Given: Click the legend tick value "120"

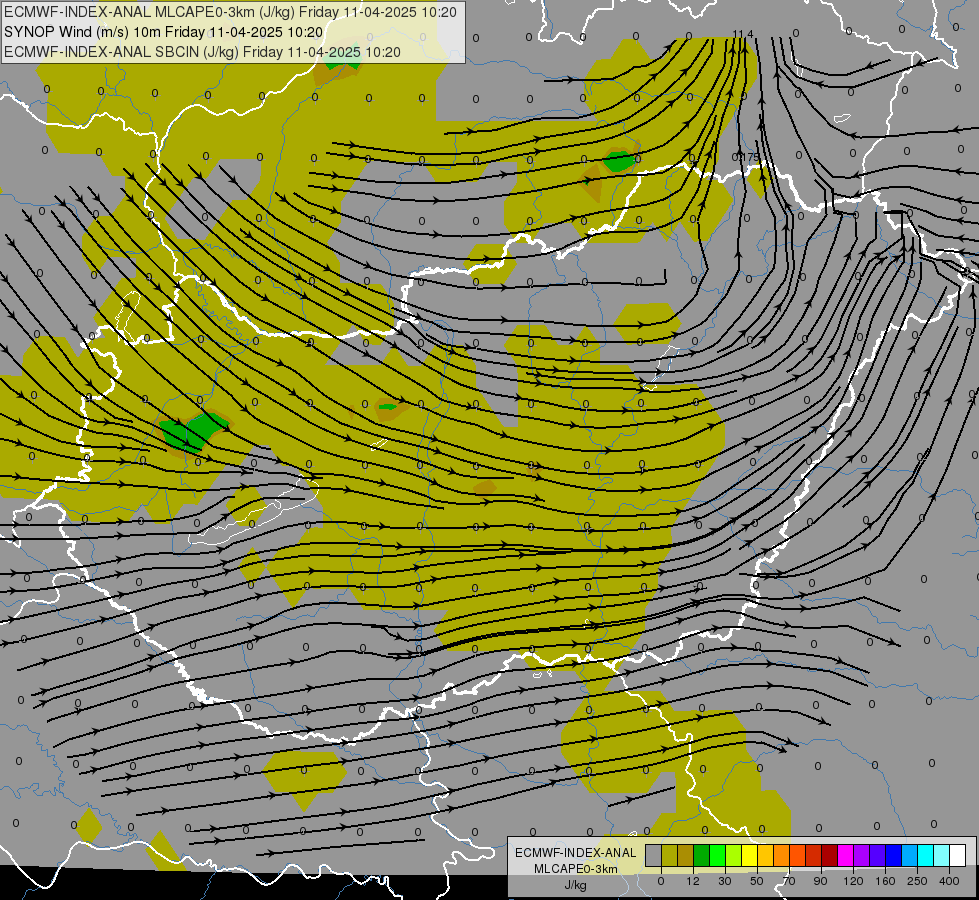Looking at the screenshot, I should [x=854, y=881].
